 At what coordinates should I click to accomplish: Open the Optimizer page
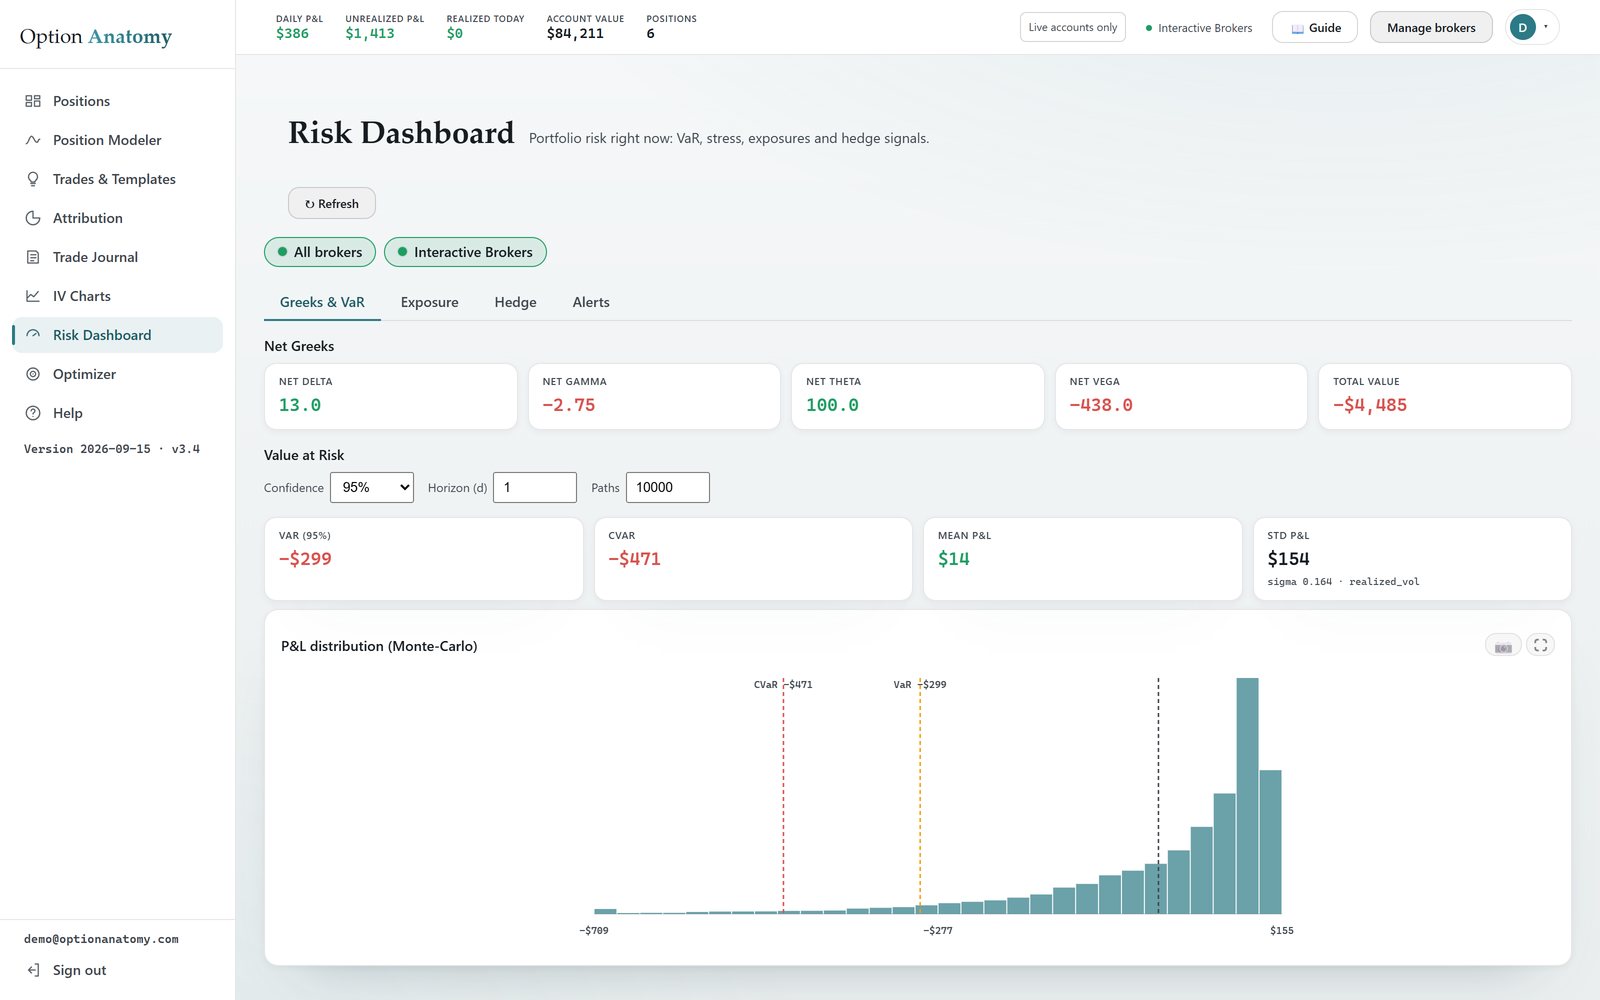click(117, 374)
